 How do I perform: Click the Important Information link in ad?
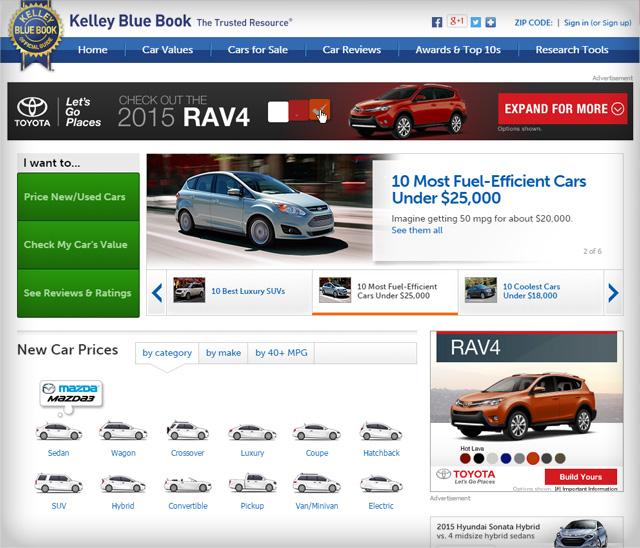[586, 488]
